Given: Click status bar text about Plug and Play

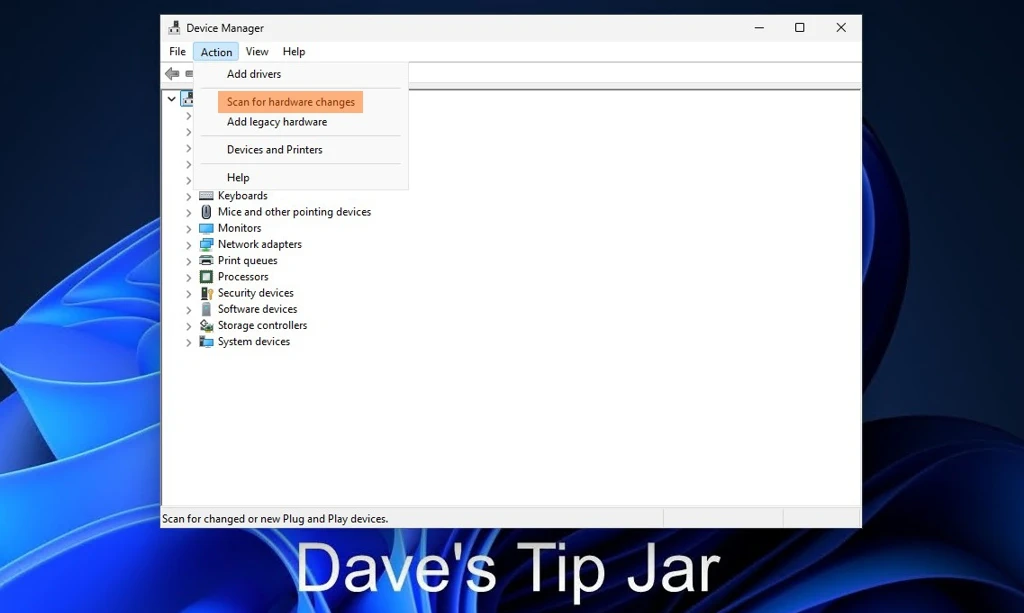Looking at the screenshot, I should (x=275, y=519).
